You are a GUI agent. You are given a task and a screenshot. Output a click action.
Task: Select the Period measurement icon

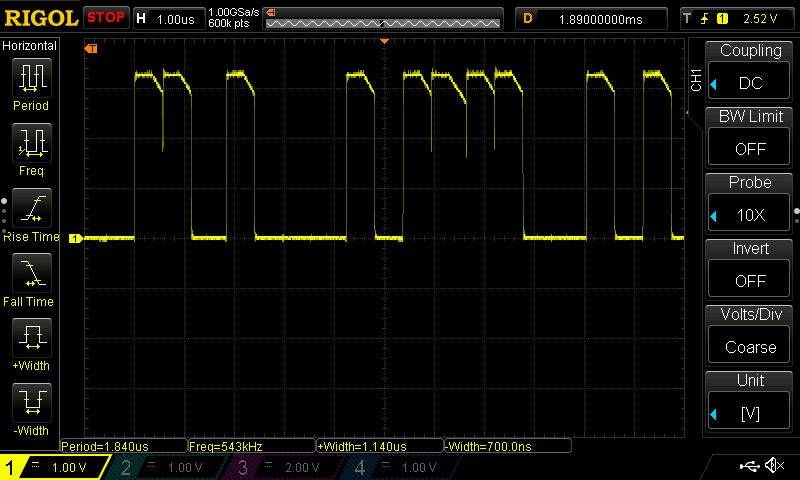(x=31, y=78)
